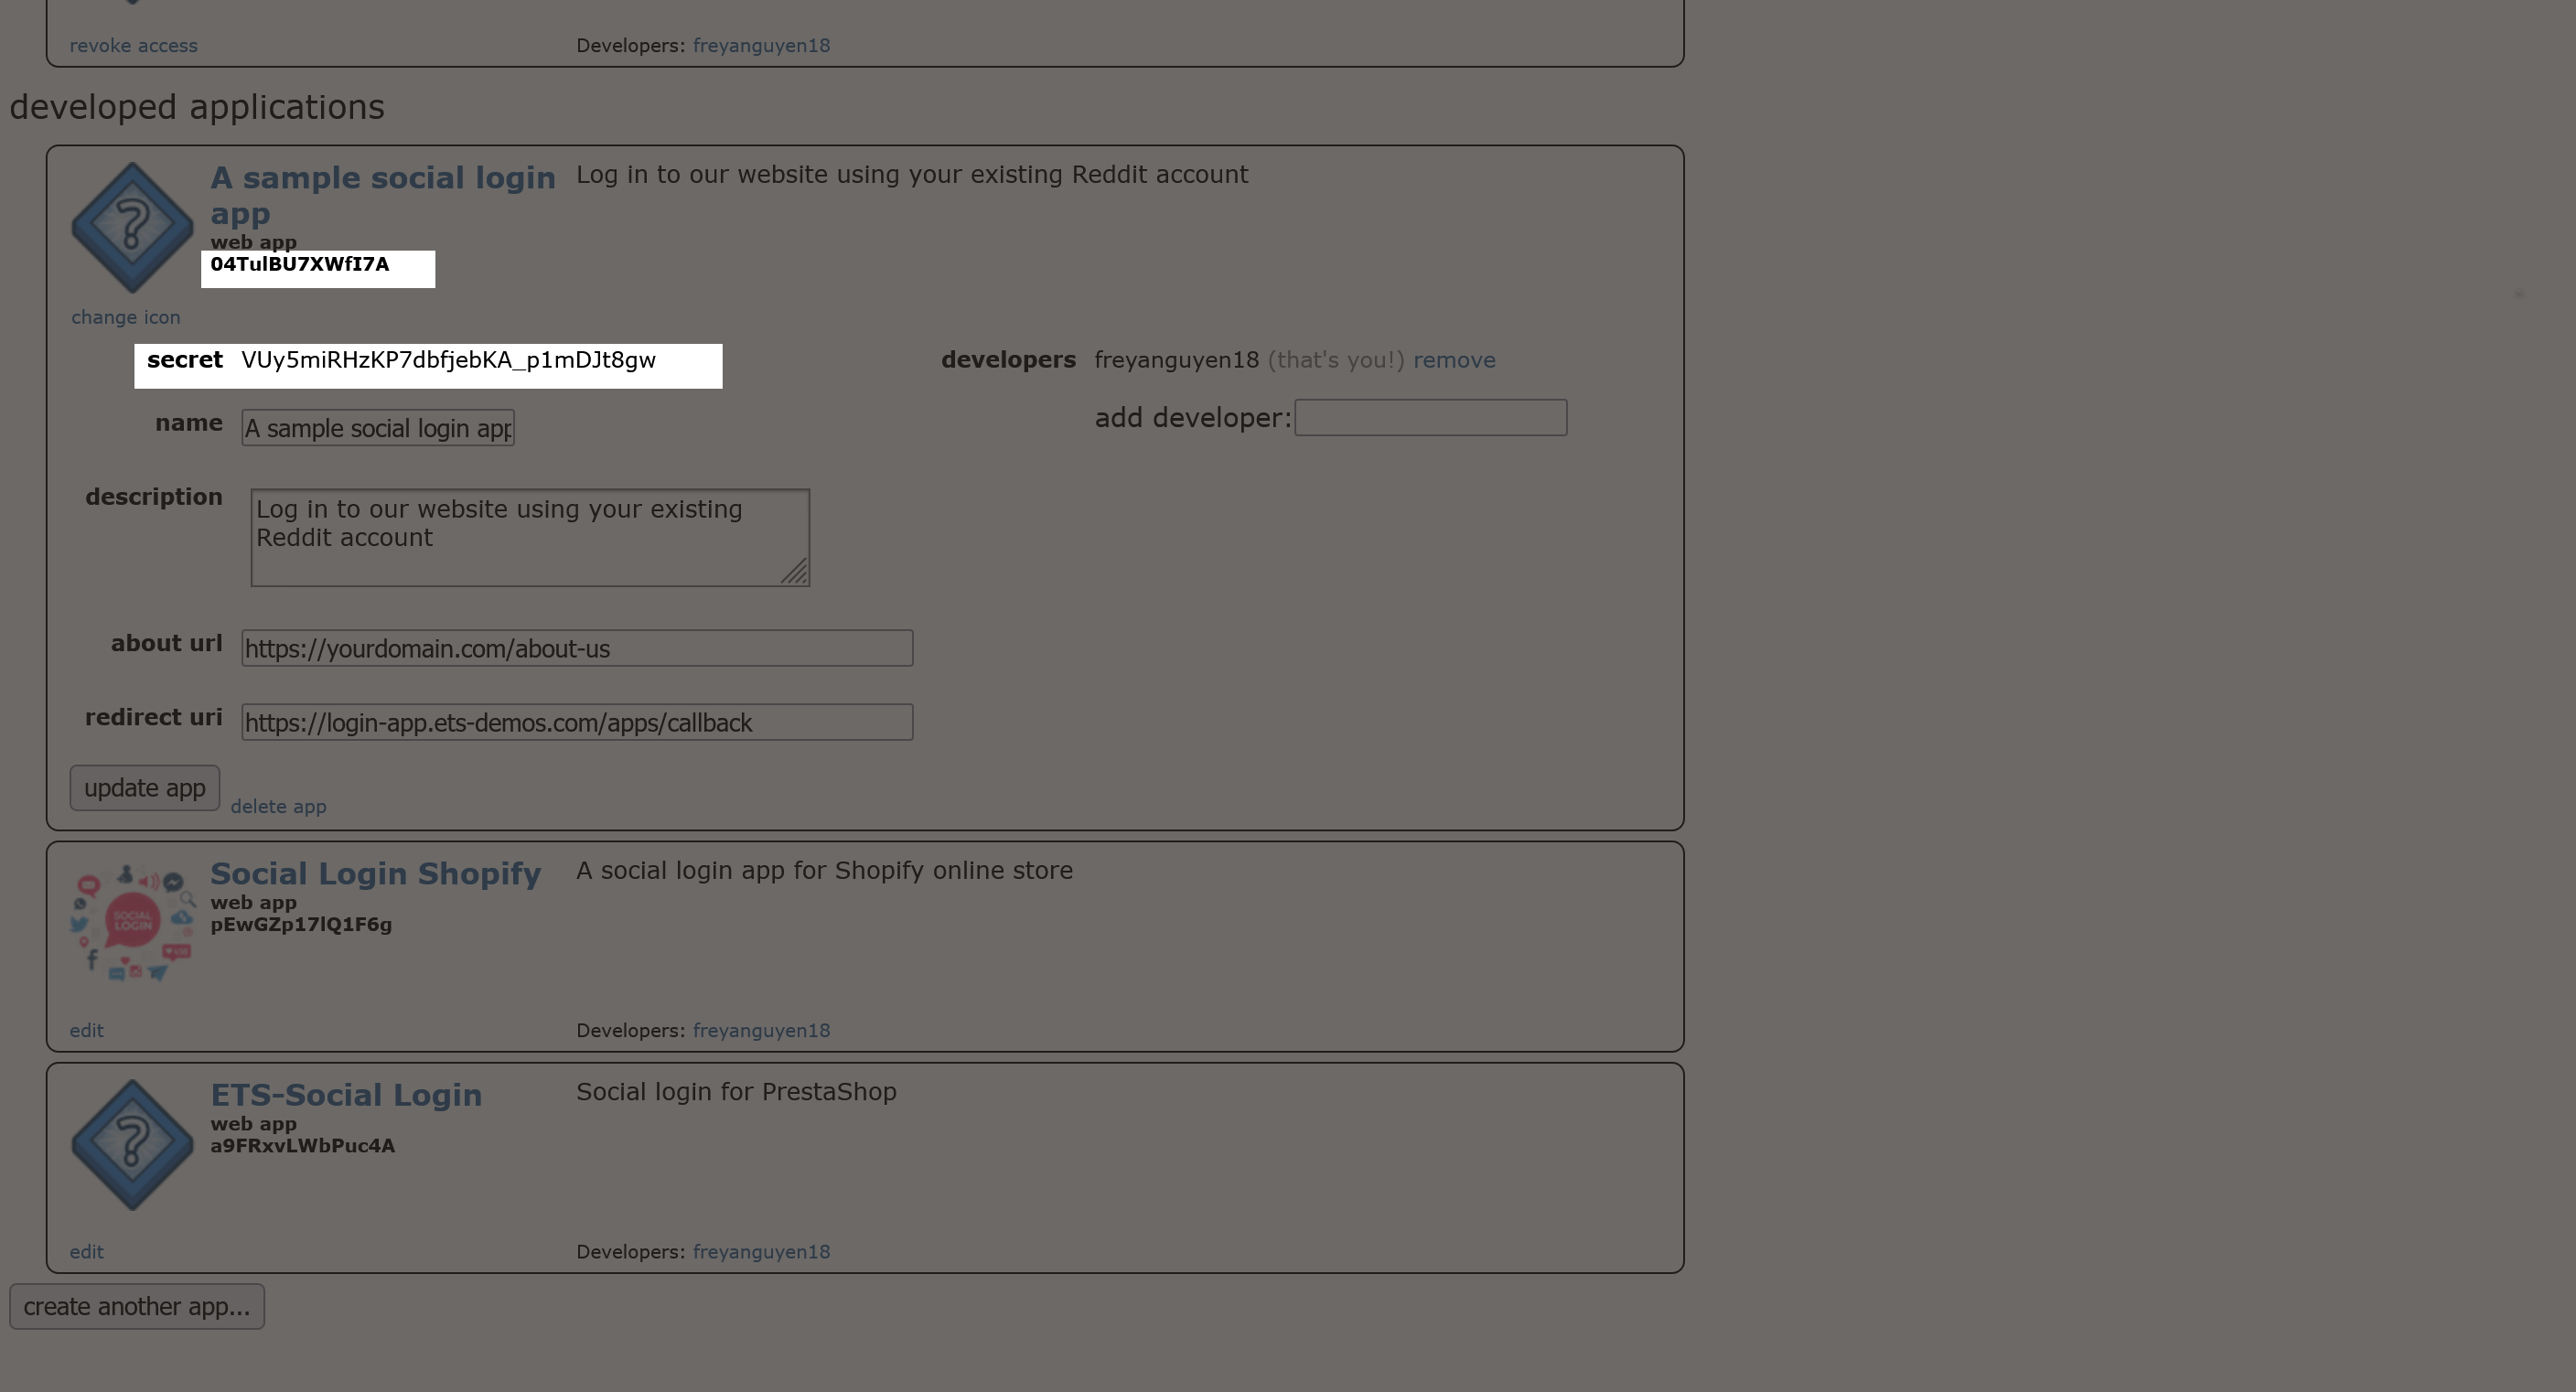Click 'revoke access' link at top

(x=133, y=45)
